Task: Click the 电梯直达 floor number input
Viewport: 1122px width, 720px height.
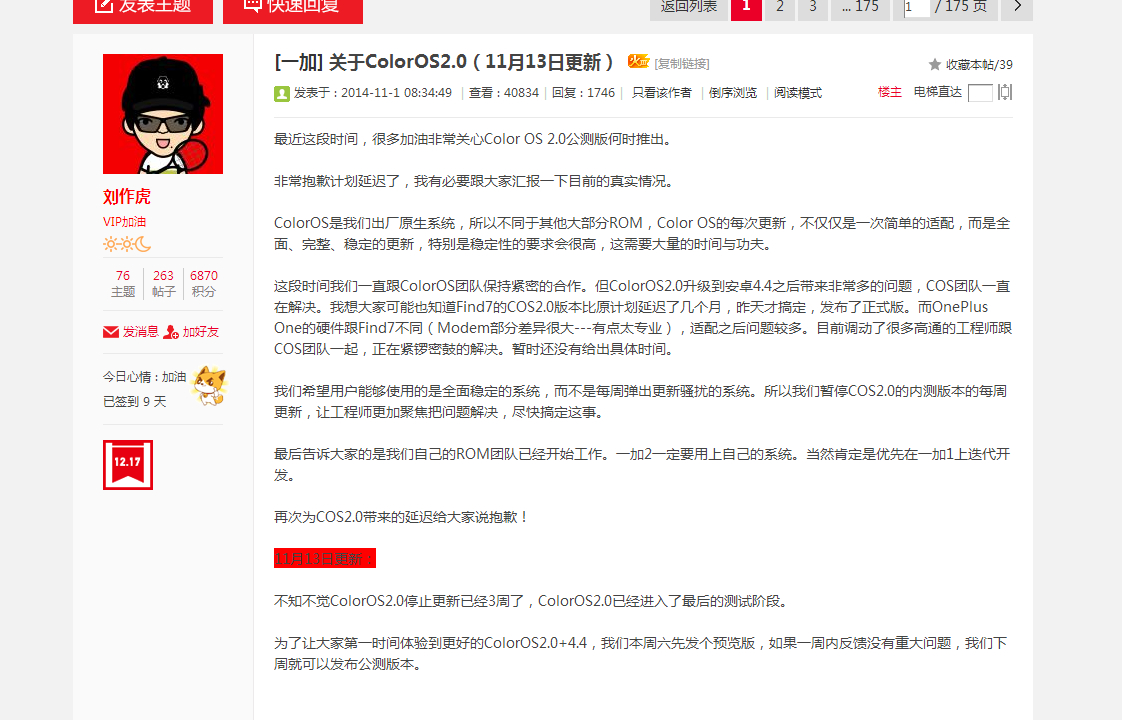Action: pyautogui.click(x=980, y=93)
